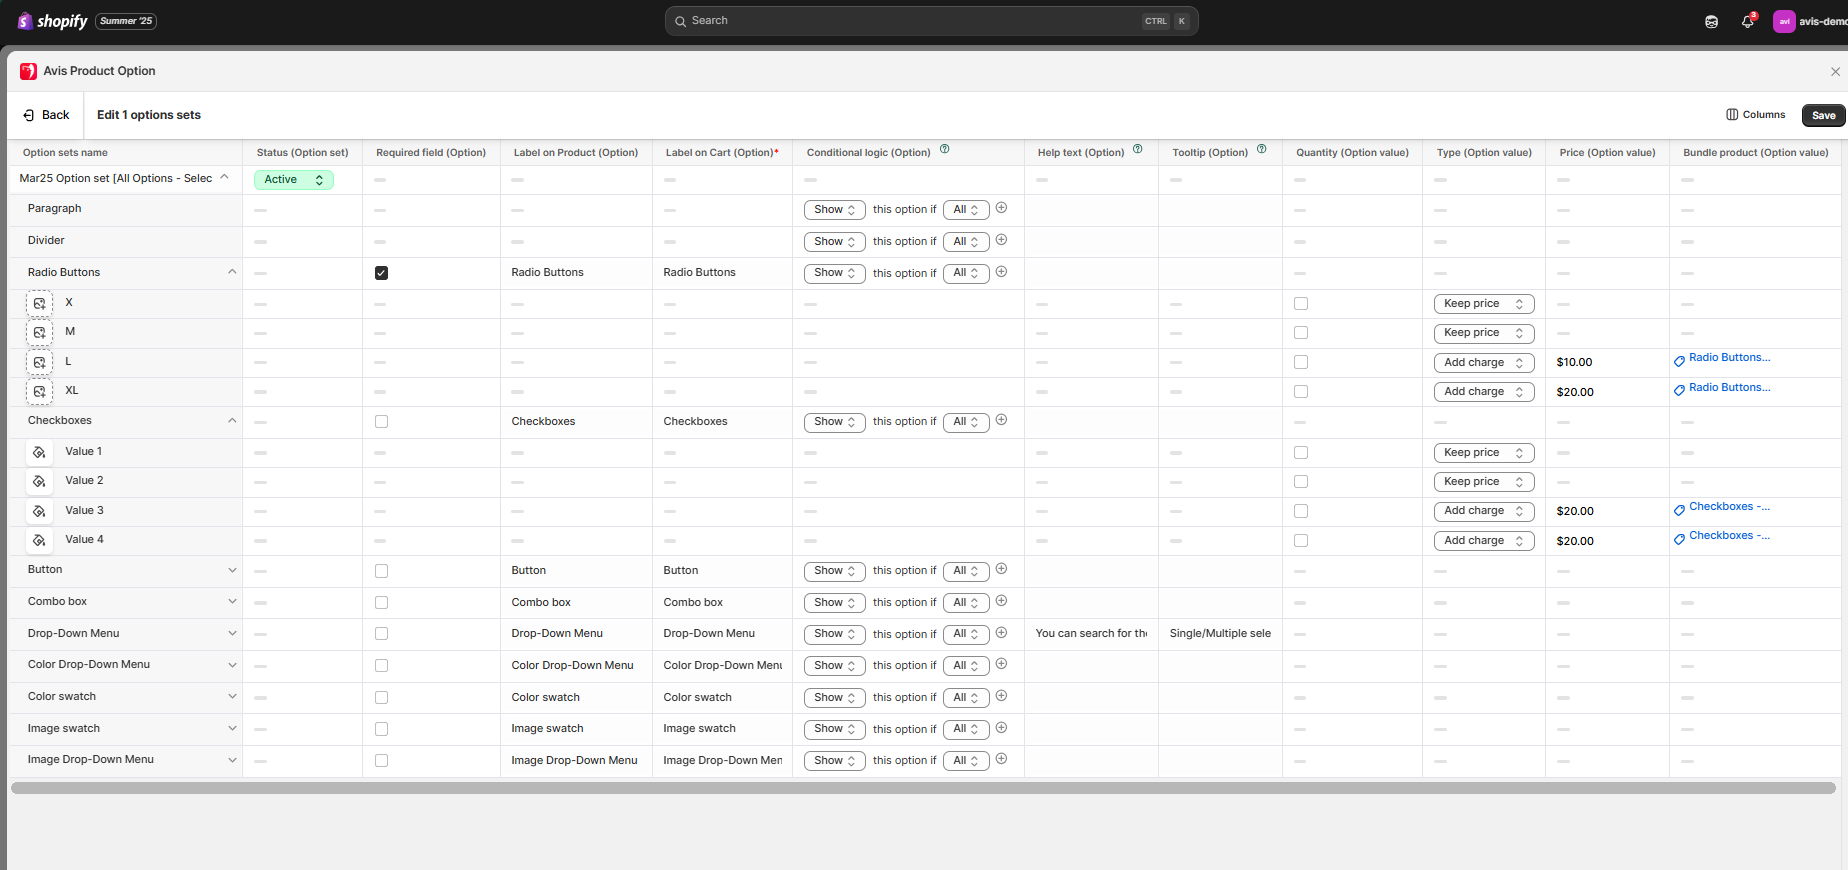Add condition to the Image swatch row

pos(1001,728)
